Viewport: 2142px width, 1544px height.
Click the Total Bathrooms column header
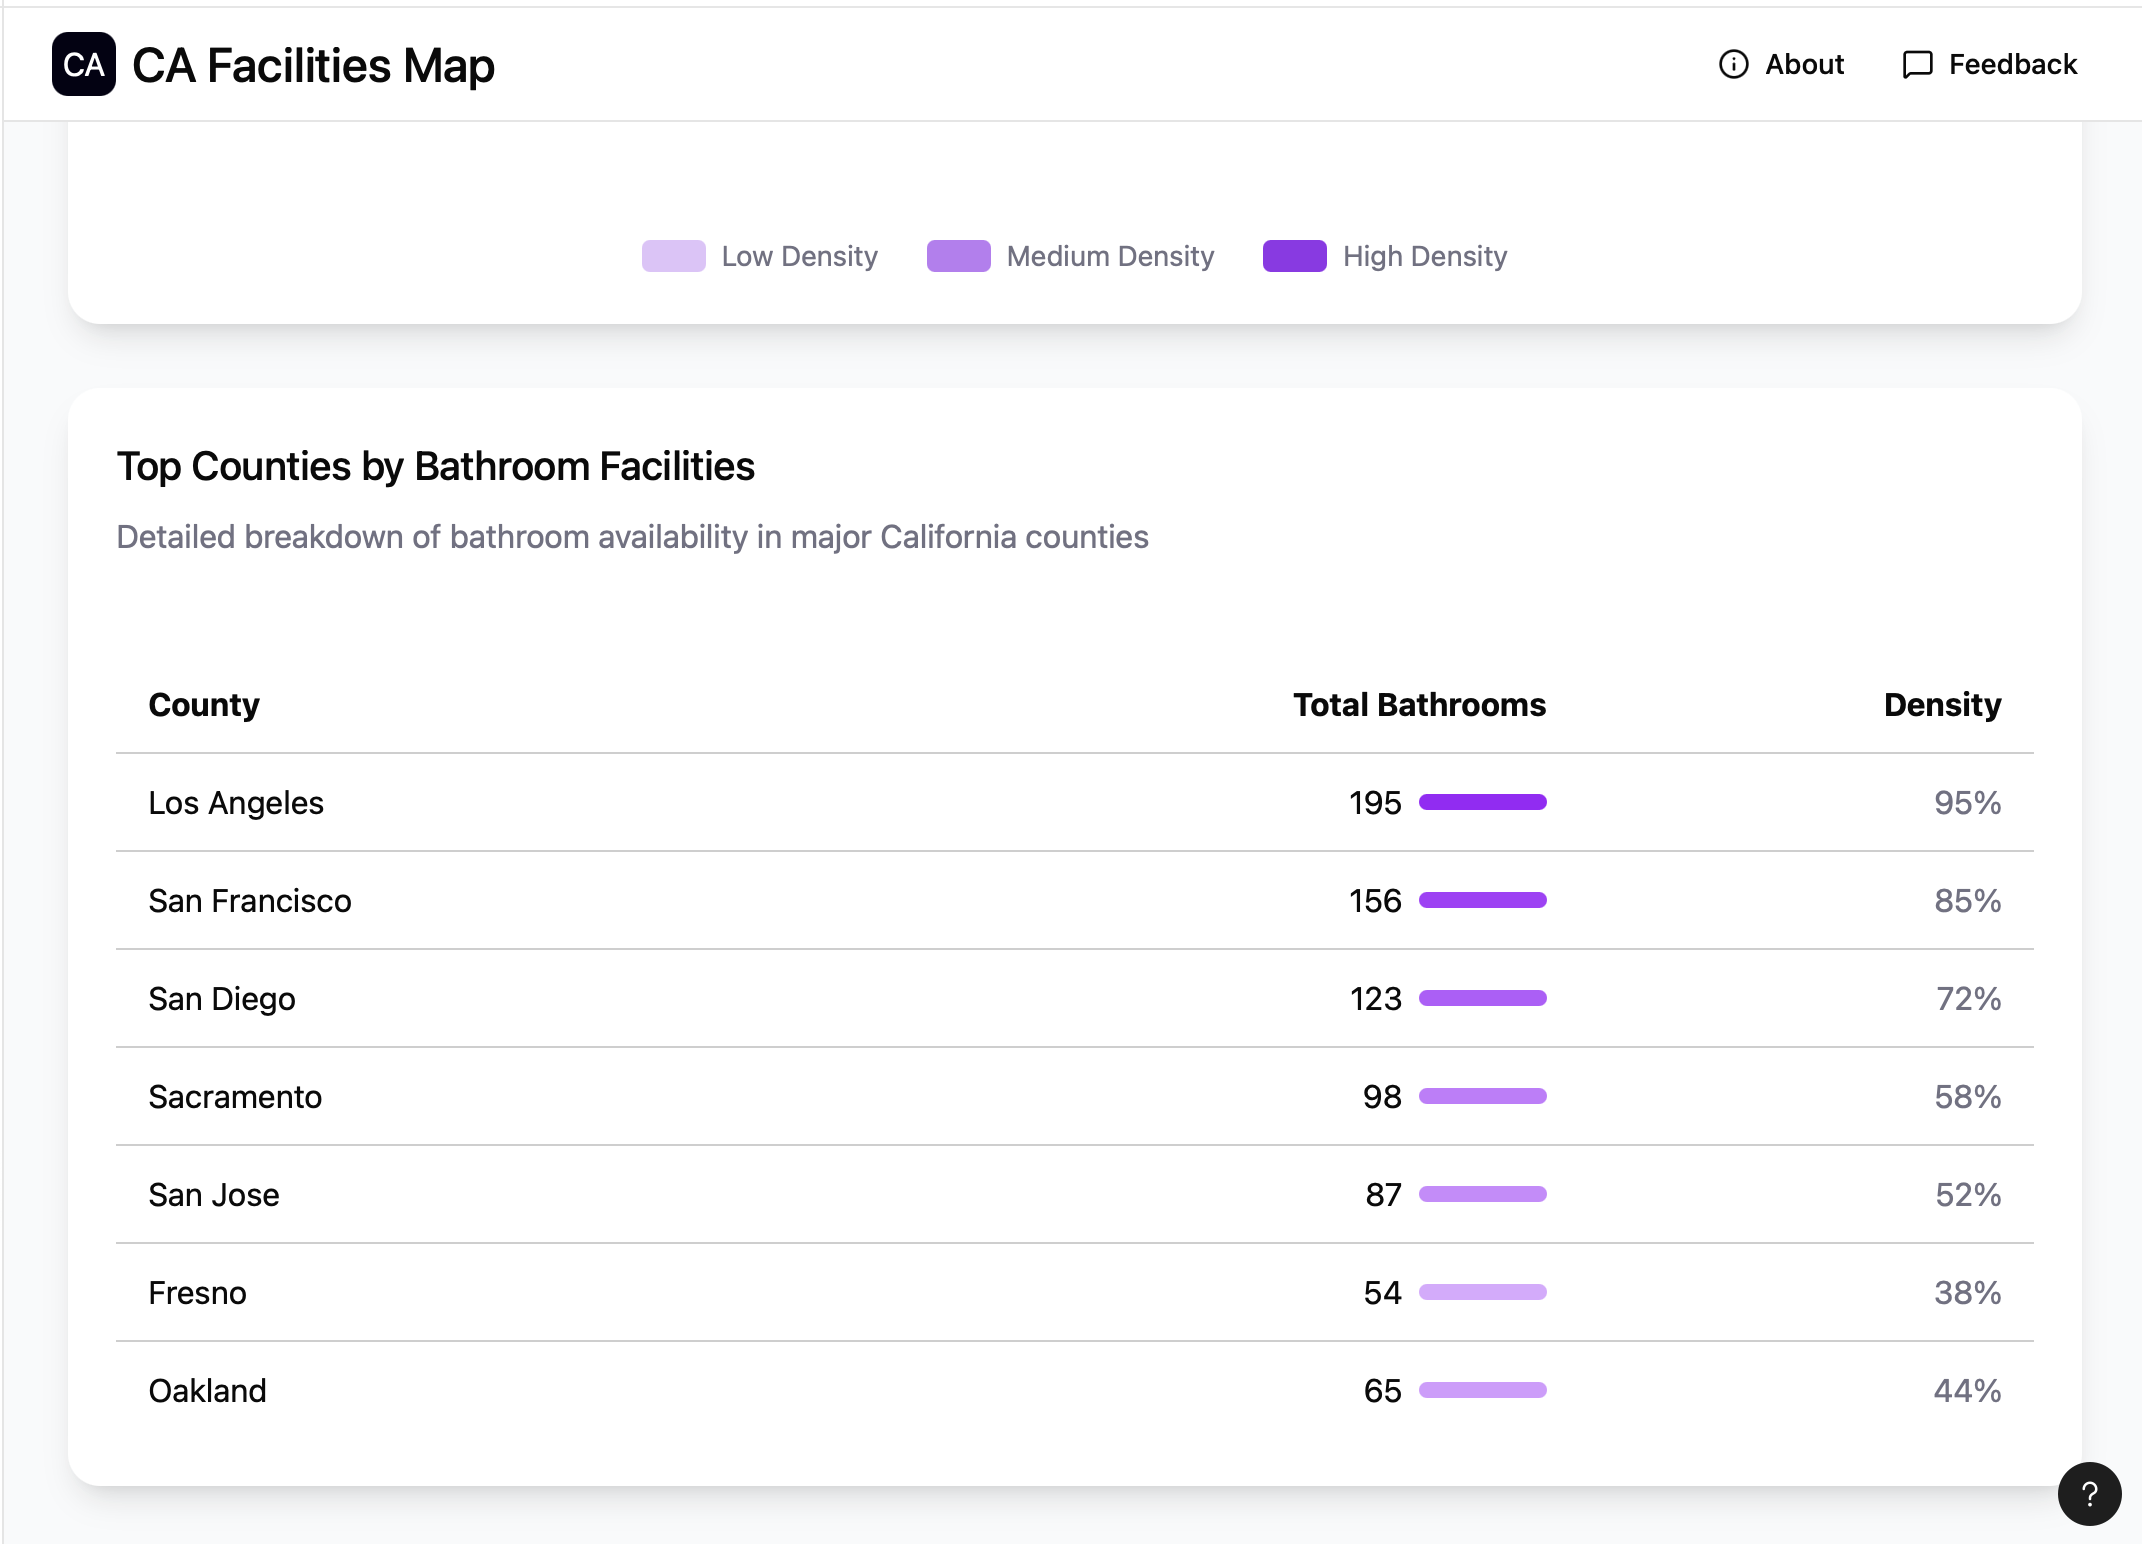click(1419, 705)
